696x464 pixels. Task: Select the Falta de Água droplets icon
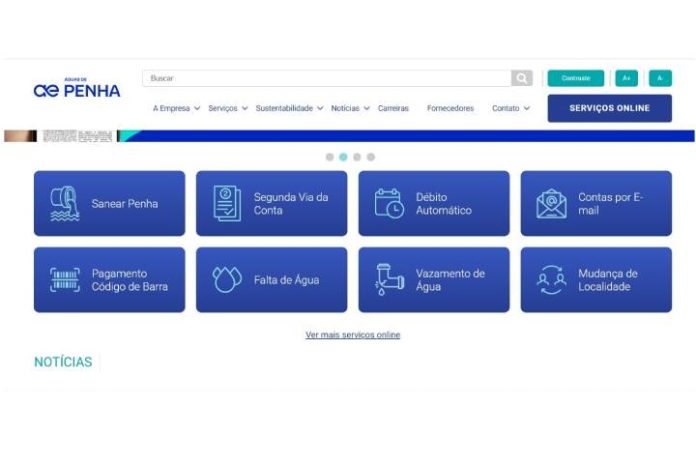[x=227, y=280]
